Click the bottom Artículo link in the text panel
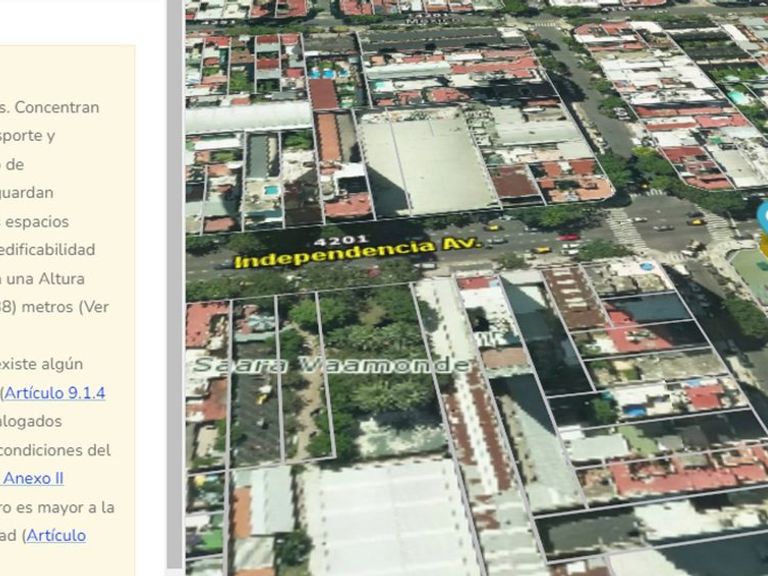Image resolution: width=768 pixels, height=576 pixels. pyautogui.click(x=56, y=535)
